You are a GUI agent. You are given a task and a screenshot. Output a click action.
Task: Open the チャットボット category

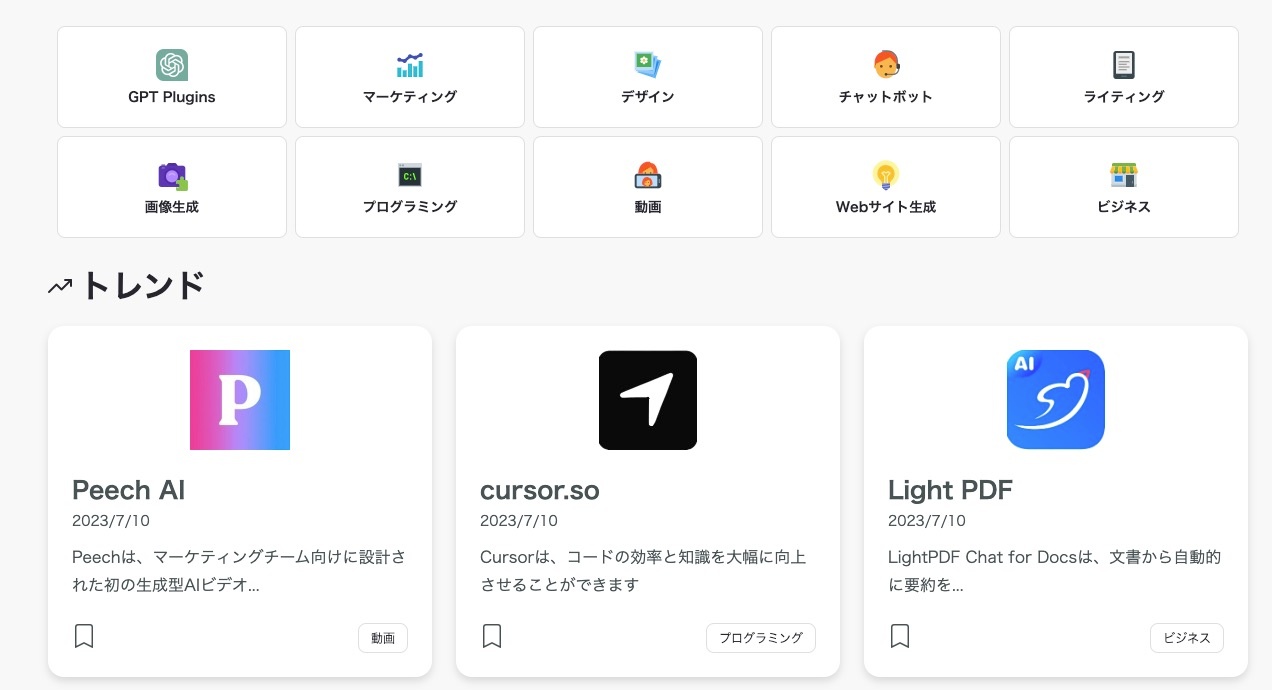click(886, 77)
